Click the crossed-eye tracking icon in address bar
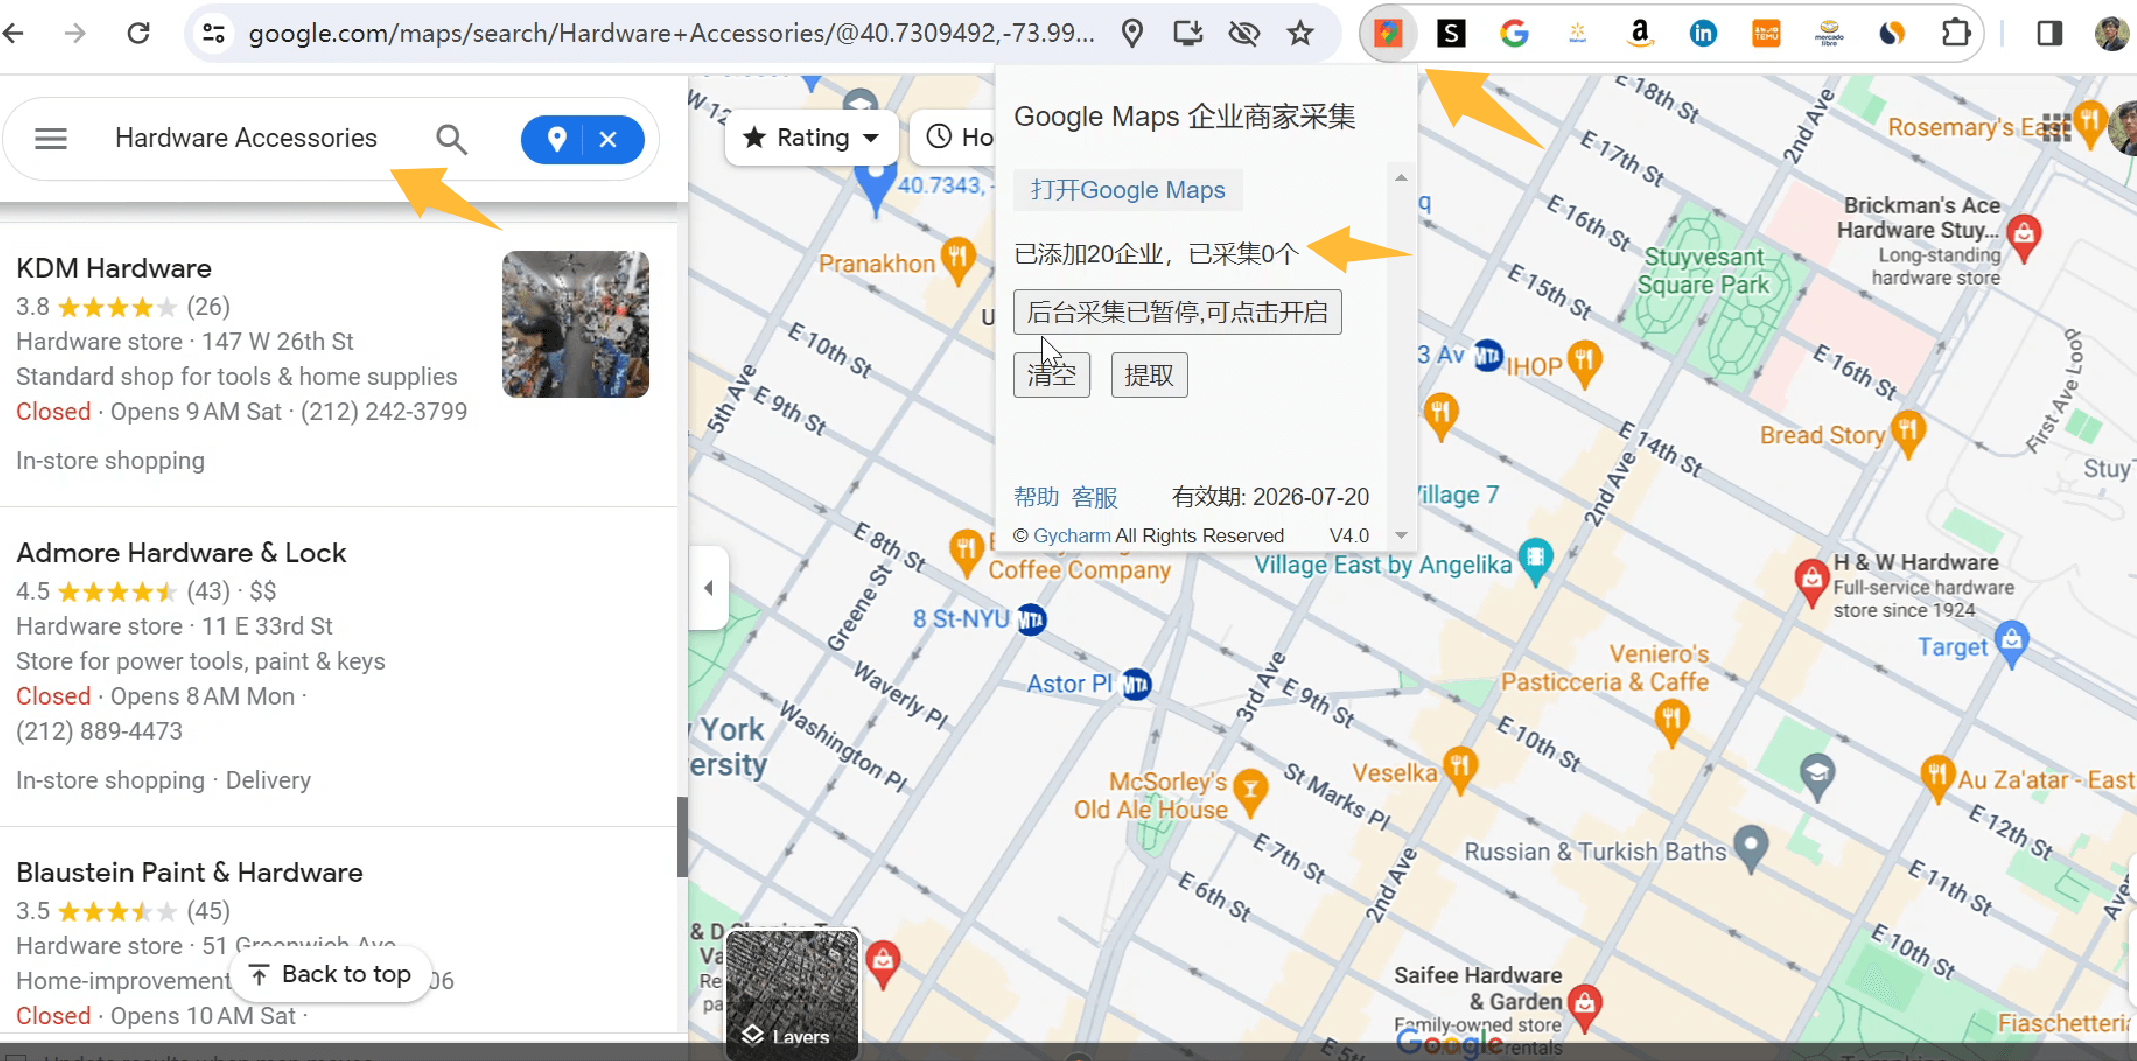This screenshot has height=1061, width=2137. click(1244, 33)
